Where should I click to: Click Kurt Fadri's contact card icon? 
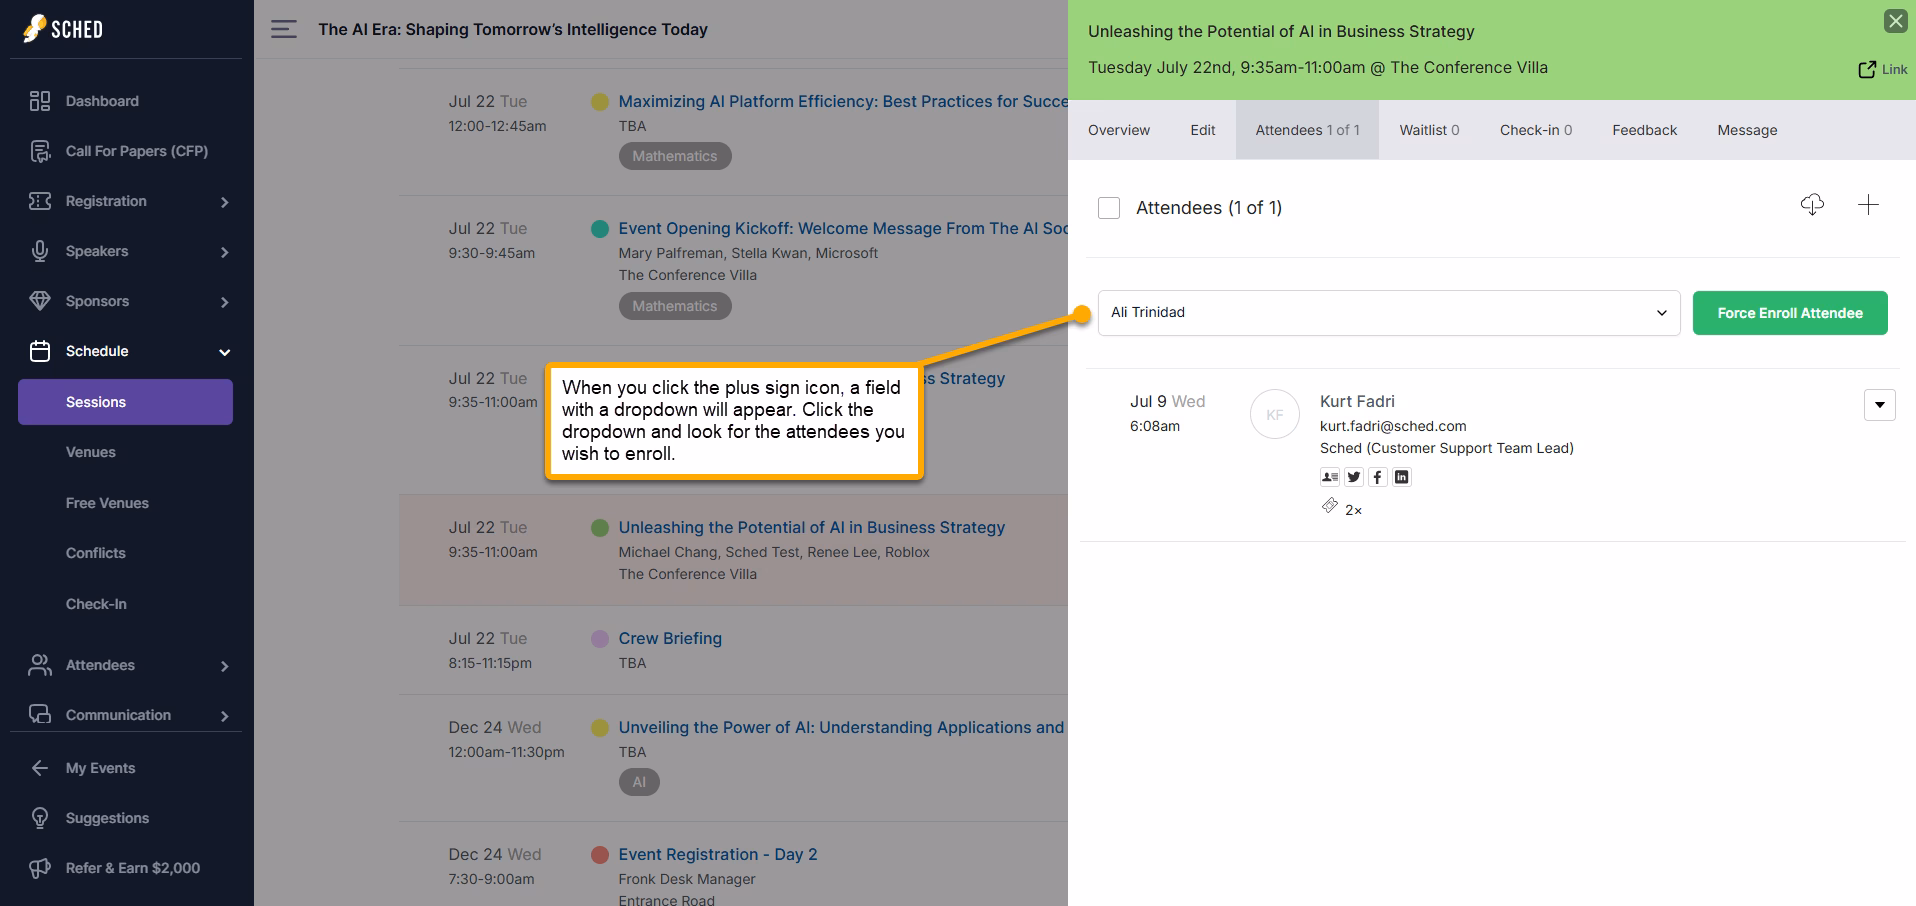[x=1330, y=477]
